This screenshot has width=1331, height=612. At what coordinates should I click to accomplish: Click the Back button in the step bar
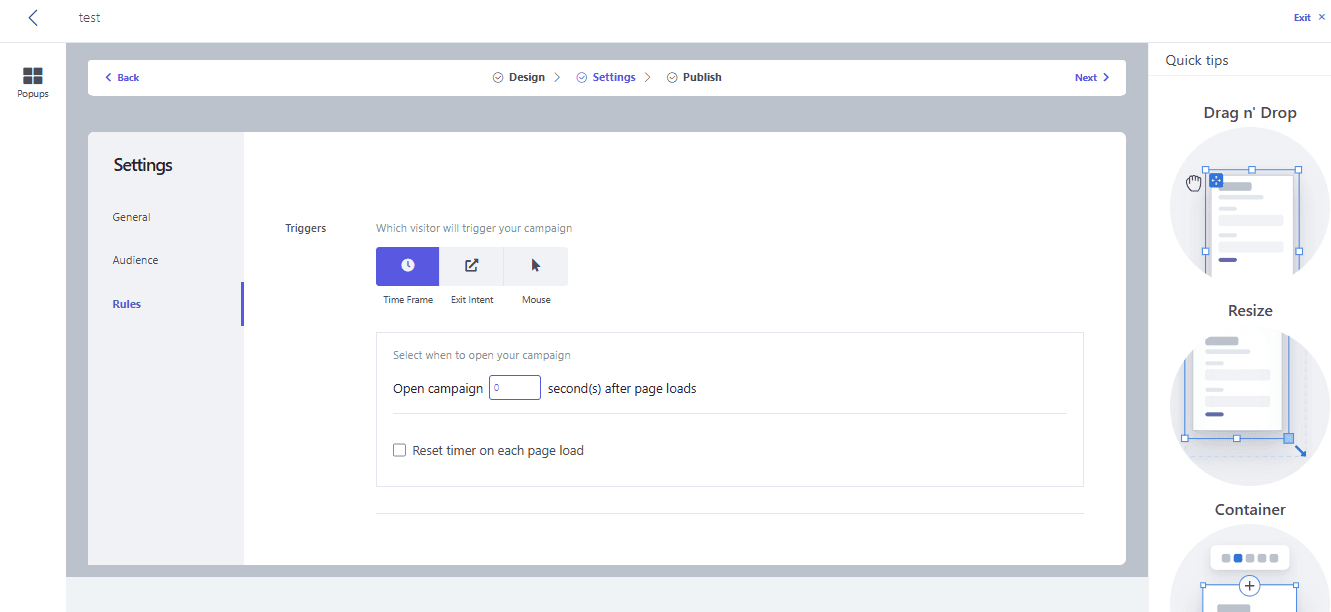[x=122, y=78]
